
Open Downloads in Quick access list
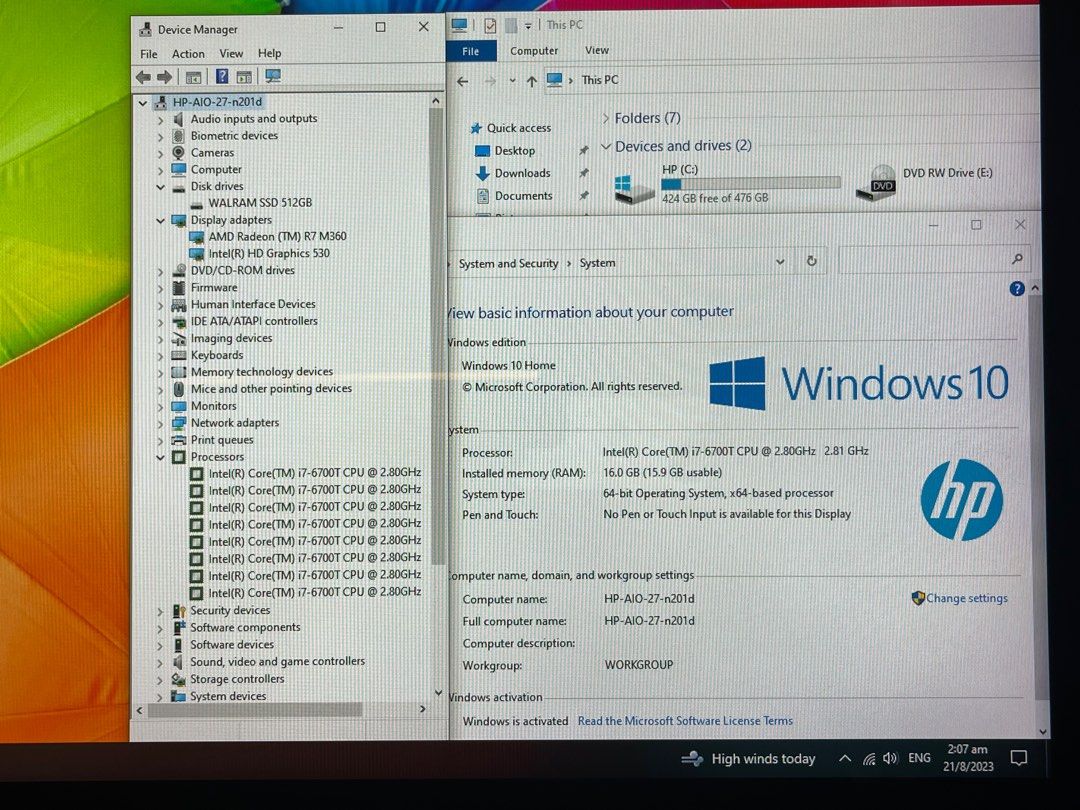click(522, 174)
